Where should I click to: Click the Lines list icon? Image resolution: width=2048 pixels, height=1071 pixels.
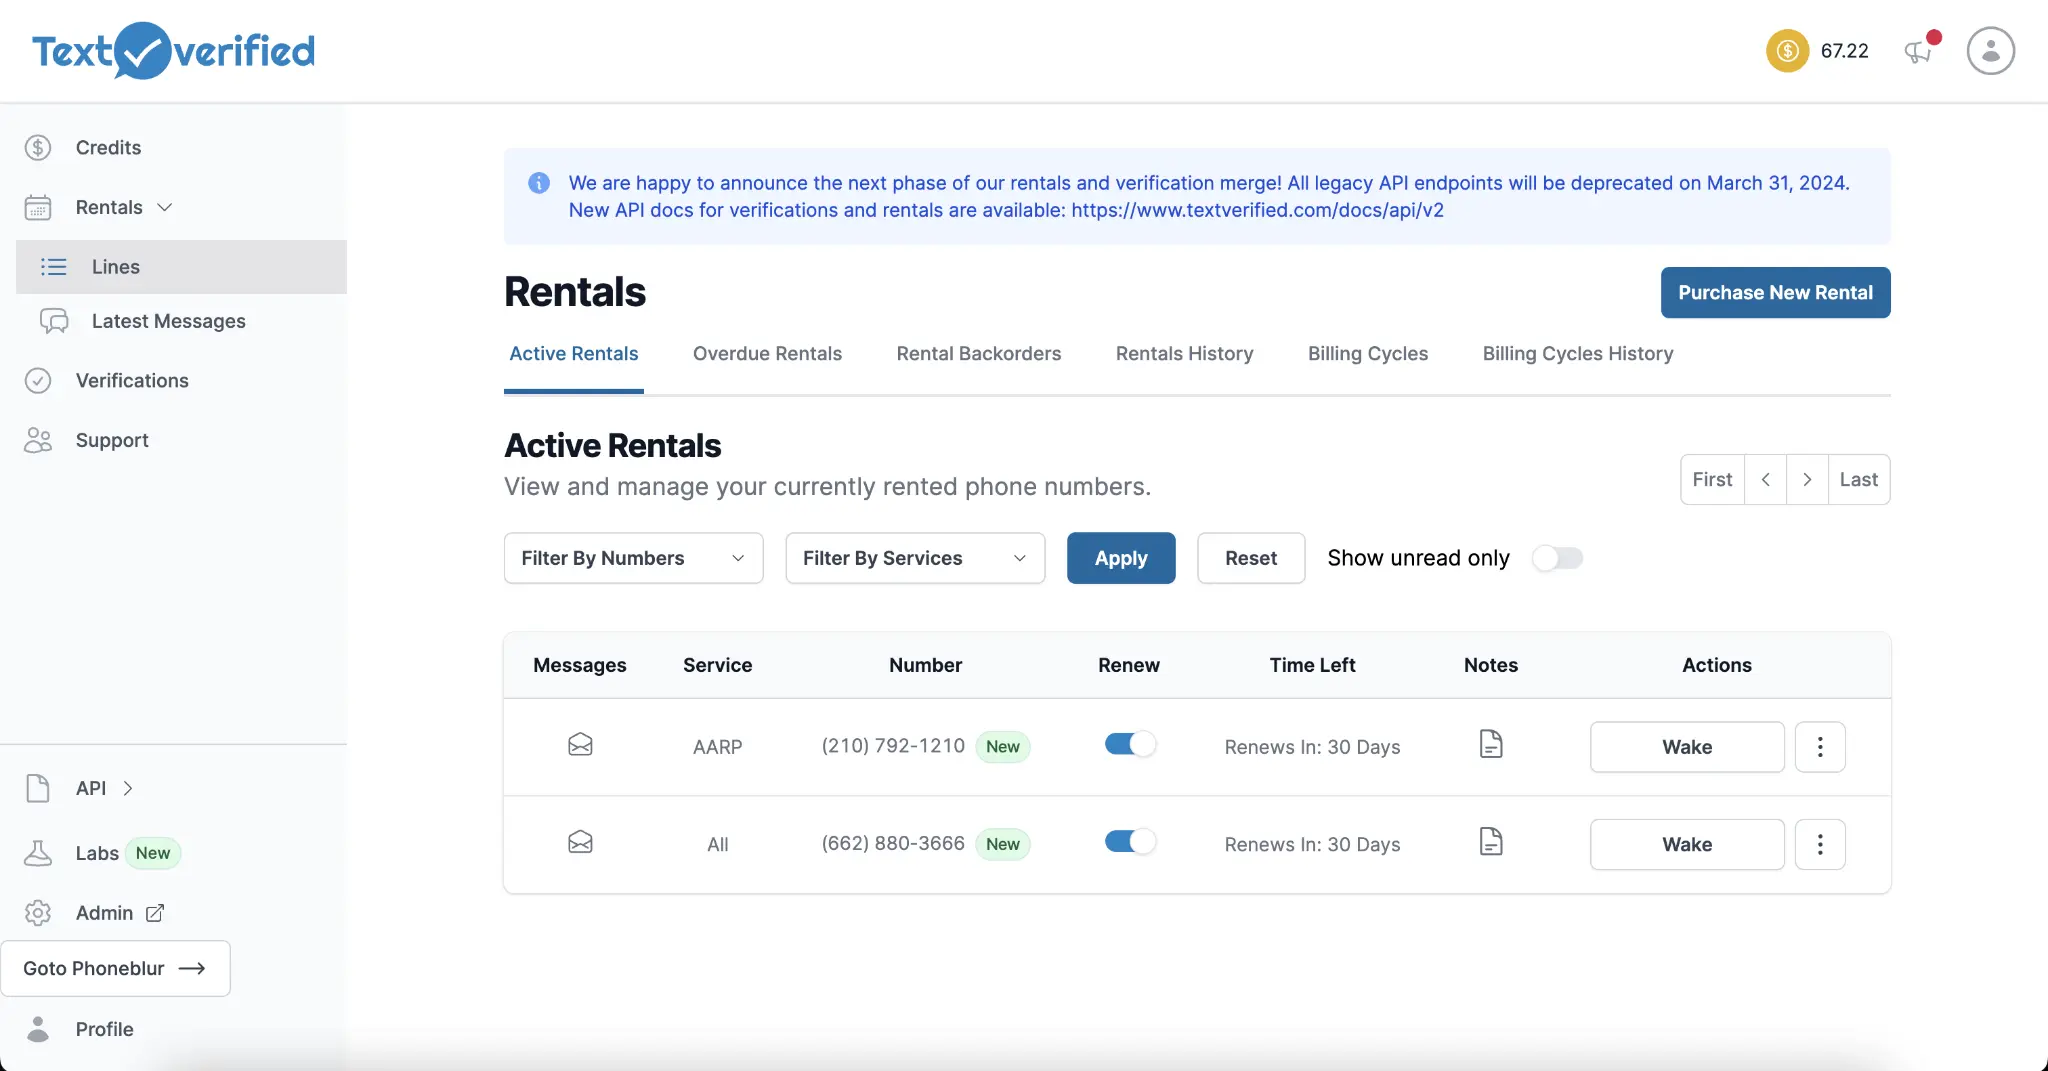coord(54,267)
